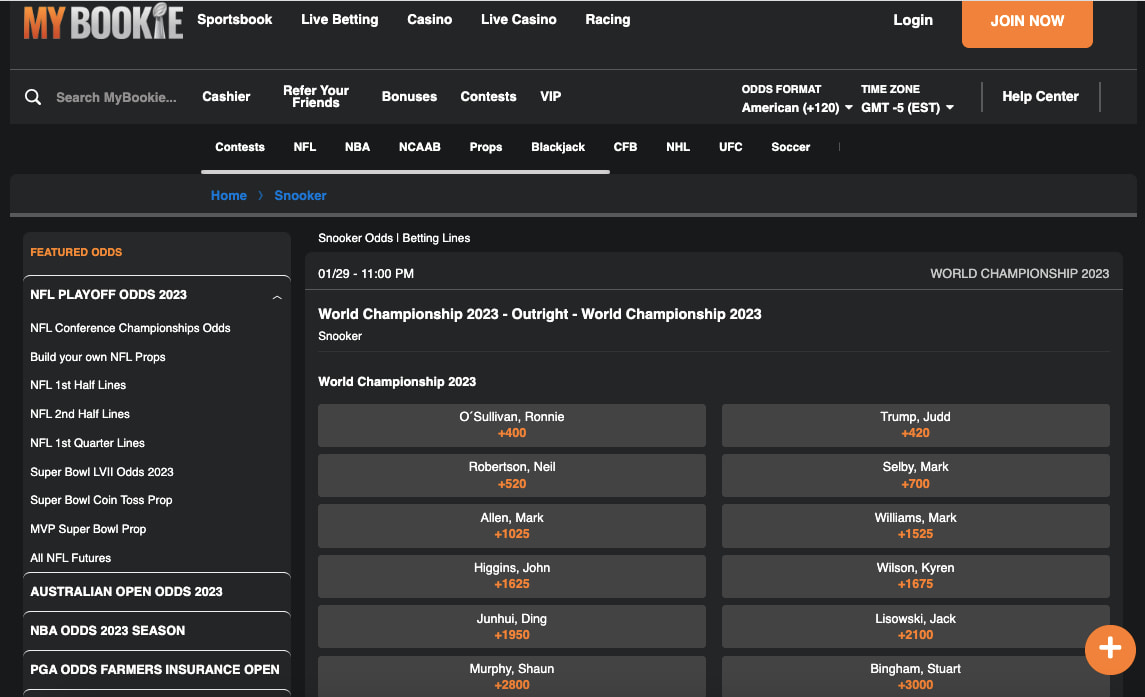Open the Time Zone dropdown
The width and height of the screenshot is (1145, 697).
coord(907,107)
